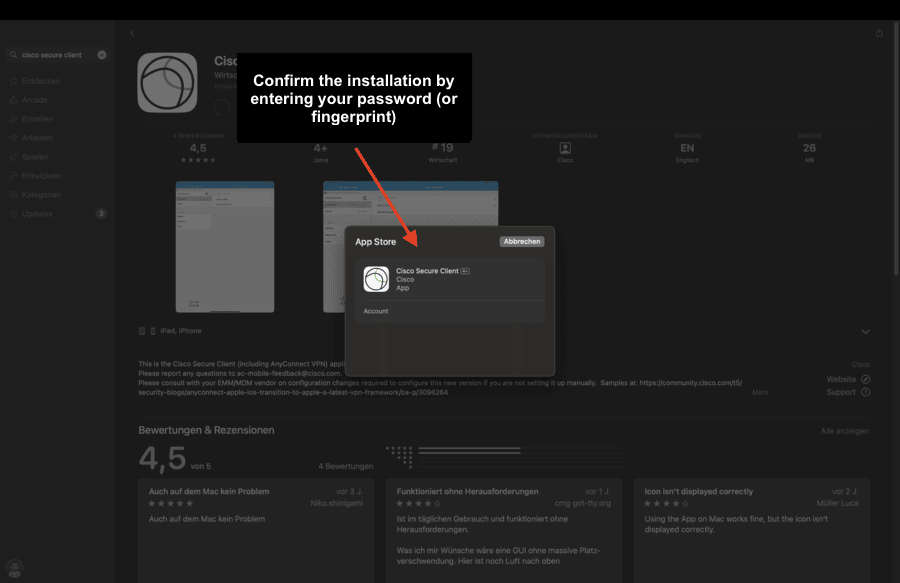Open review 'Auch auf dem Mac kein Problem'
This screenshot has width=900, height=583.
pos(256,531)
